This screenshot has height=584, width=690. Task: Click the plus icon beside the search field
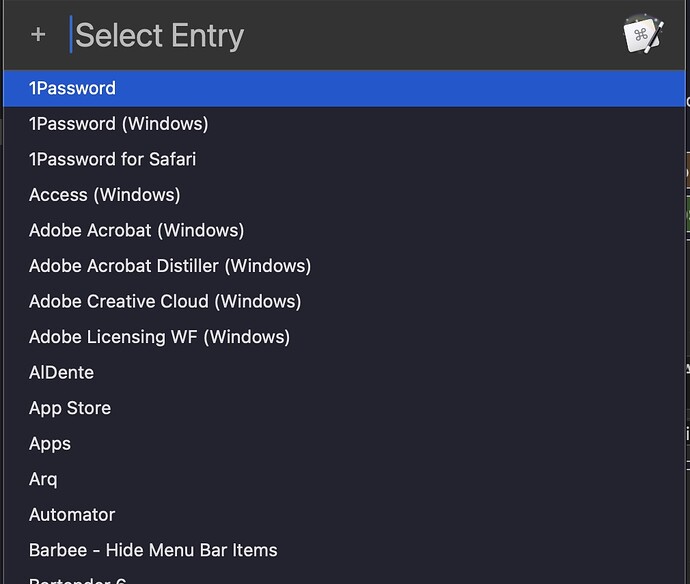38,34
